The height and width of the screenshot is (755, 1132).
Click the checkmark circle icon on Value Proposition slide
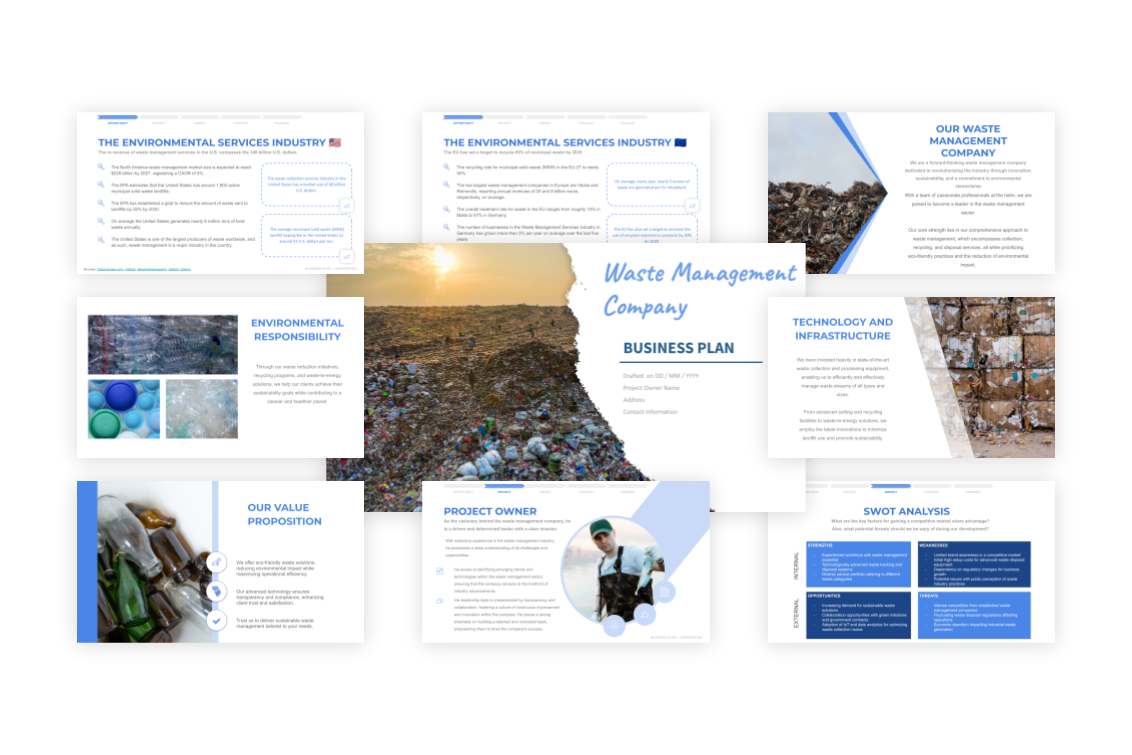tap(215, 620)
